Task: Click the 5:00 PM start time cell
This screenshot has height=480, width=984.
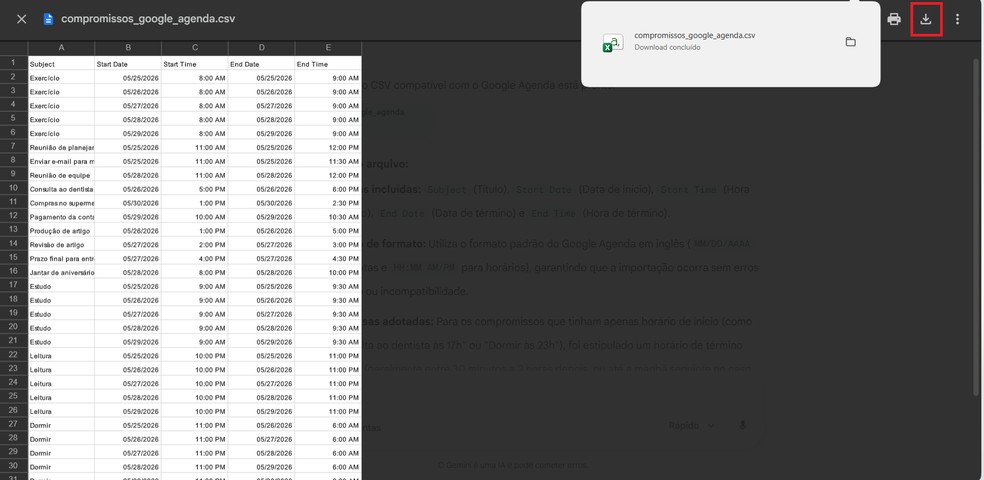Action: (x=195, y=189)
